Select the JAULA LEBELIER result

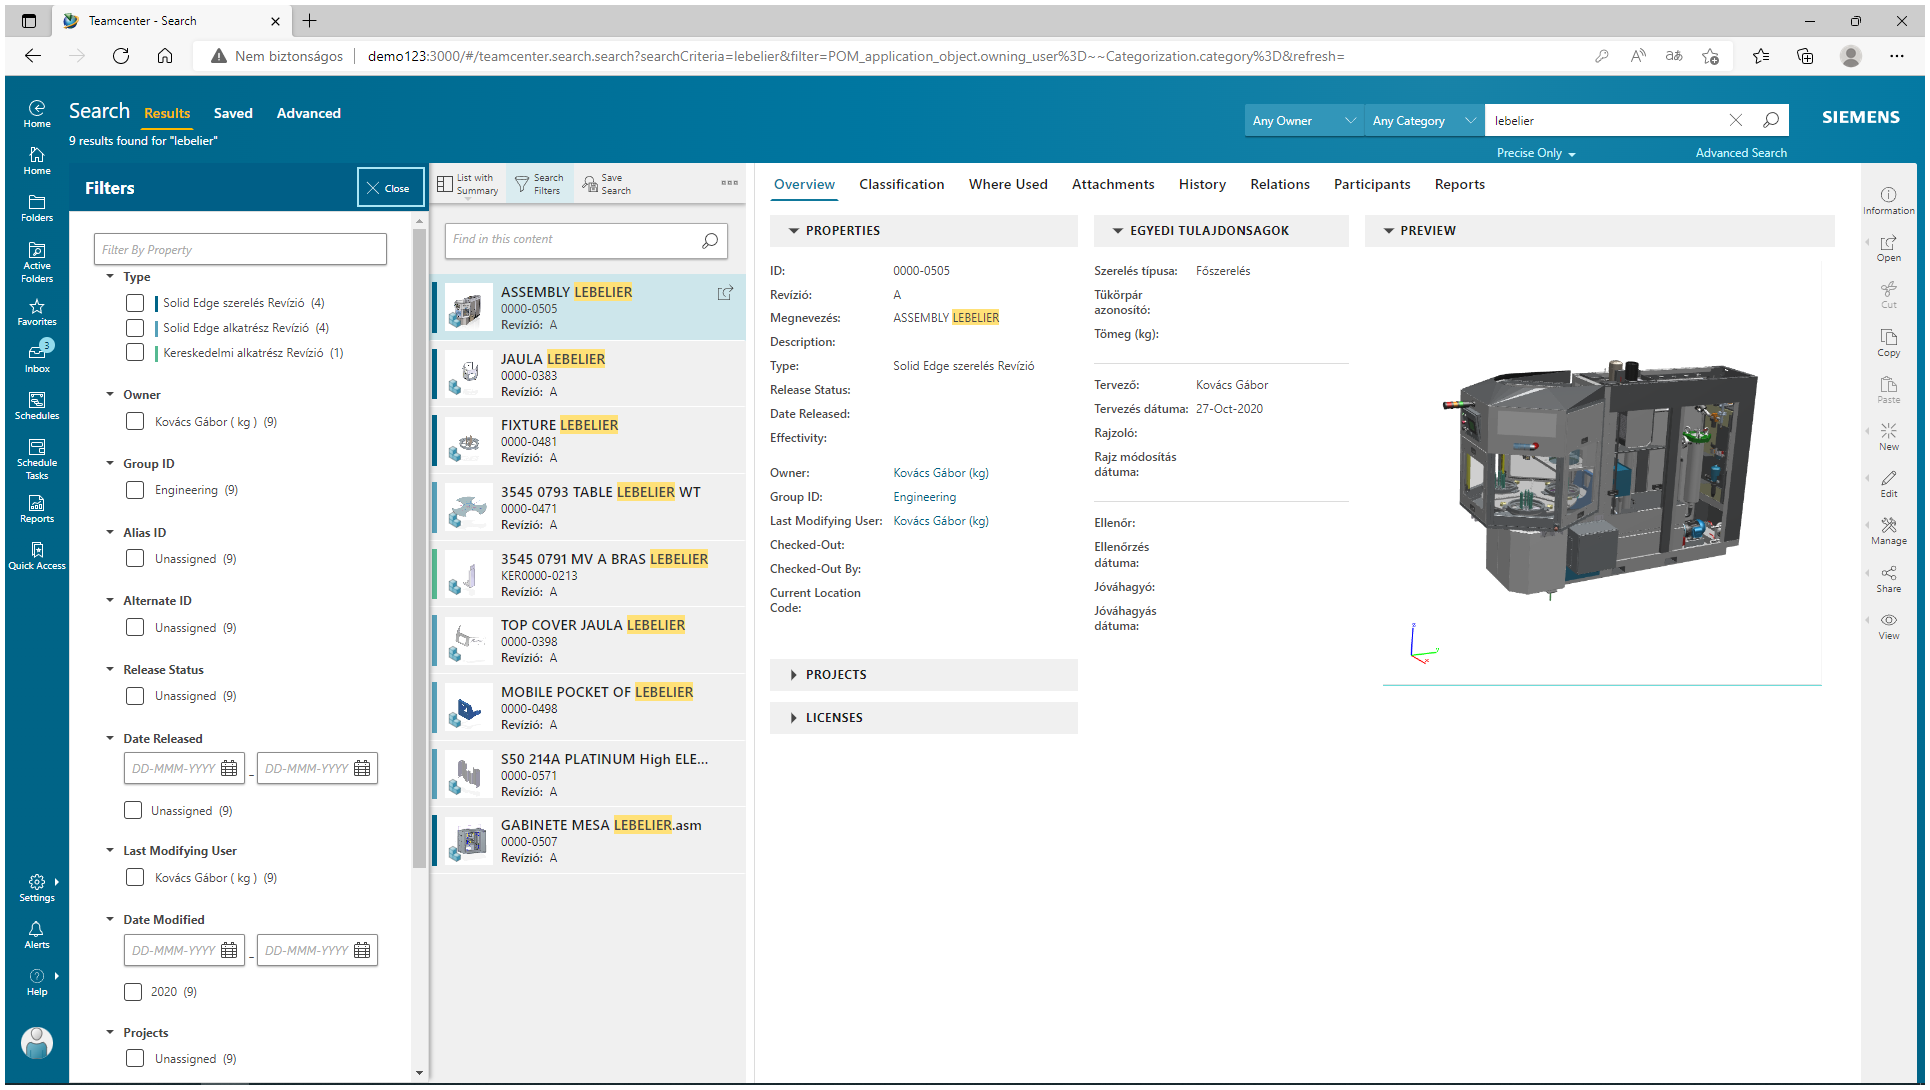pos(589,374)
